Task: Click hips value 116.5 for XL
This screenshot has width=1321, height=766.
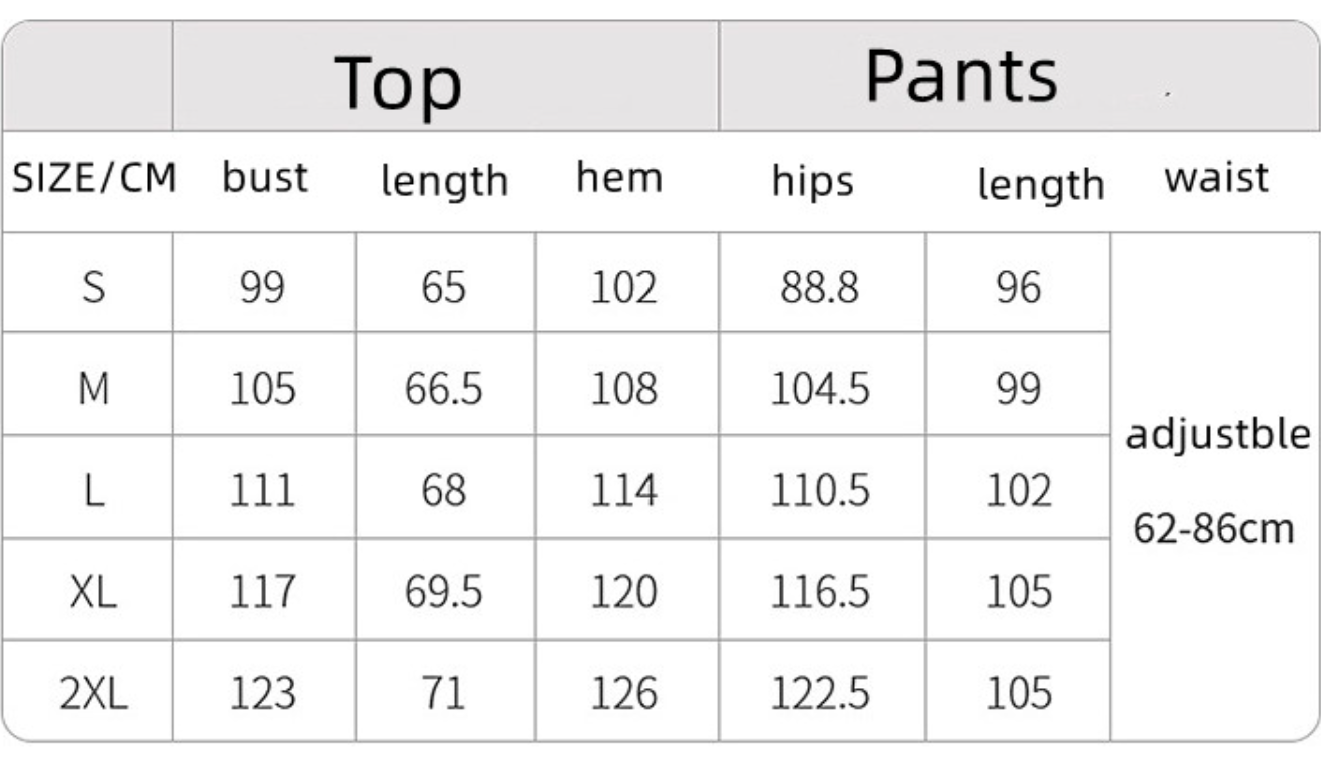Action: (x=819, y=592)
